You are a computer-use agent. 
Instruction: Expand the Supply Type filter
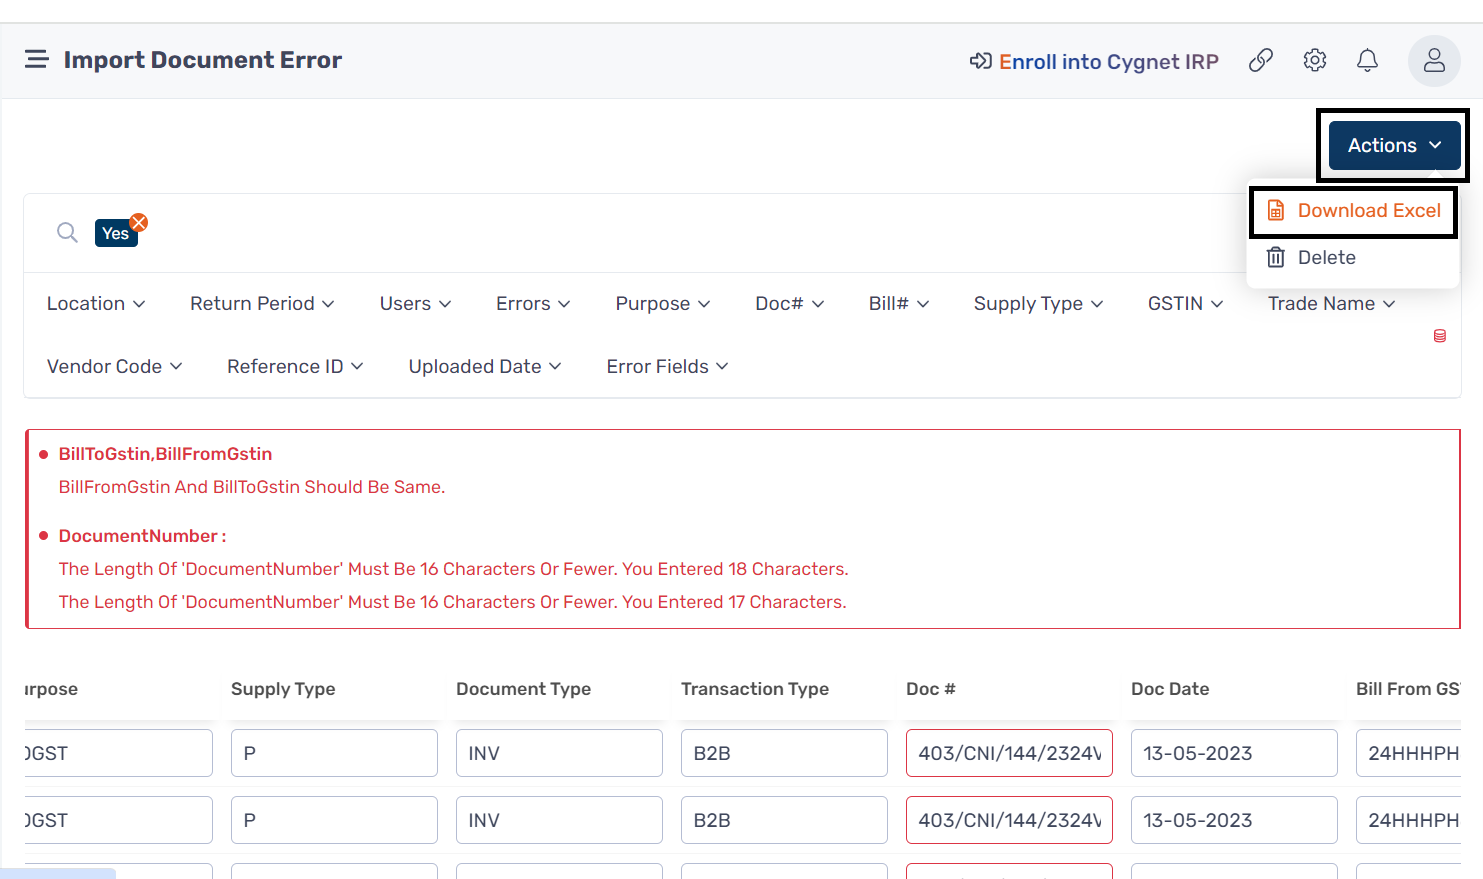(x=1038, y=304)
